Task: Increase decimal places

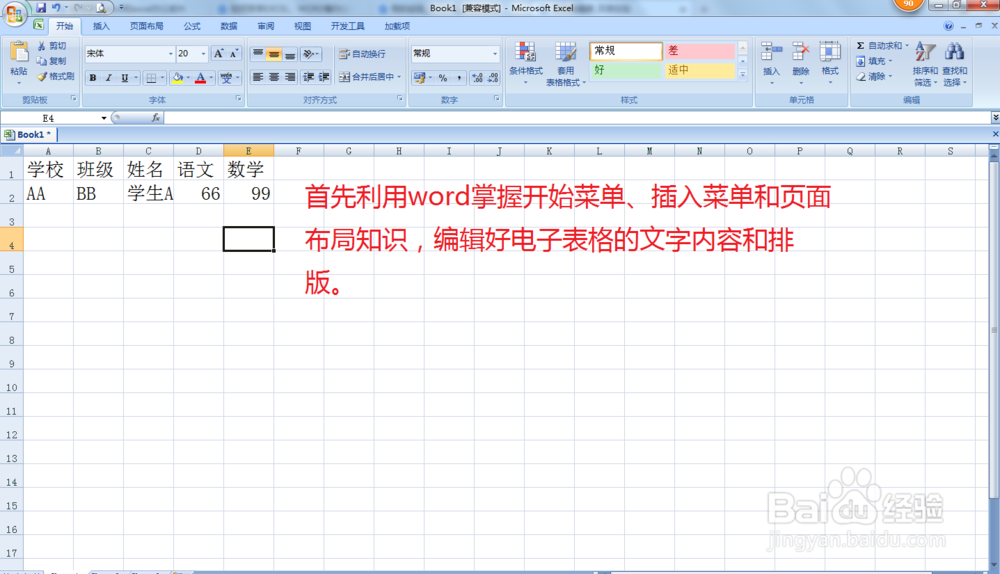Action: [x=477, y=78]
